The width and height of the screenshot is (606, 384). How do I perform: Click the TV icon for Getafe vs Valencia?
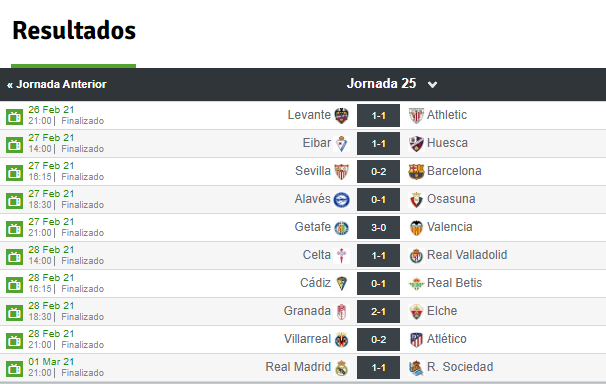tap(15, 229)
